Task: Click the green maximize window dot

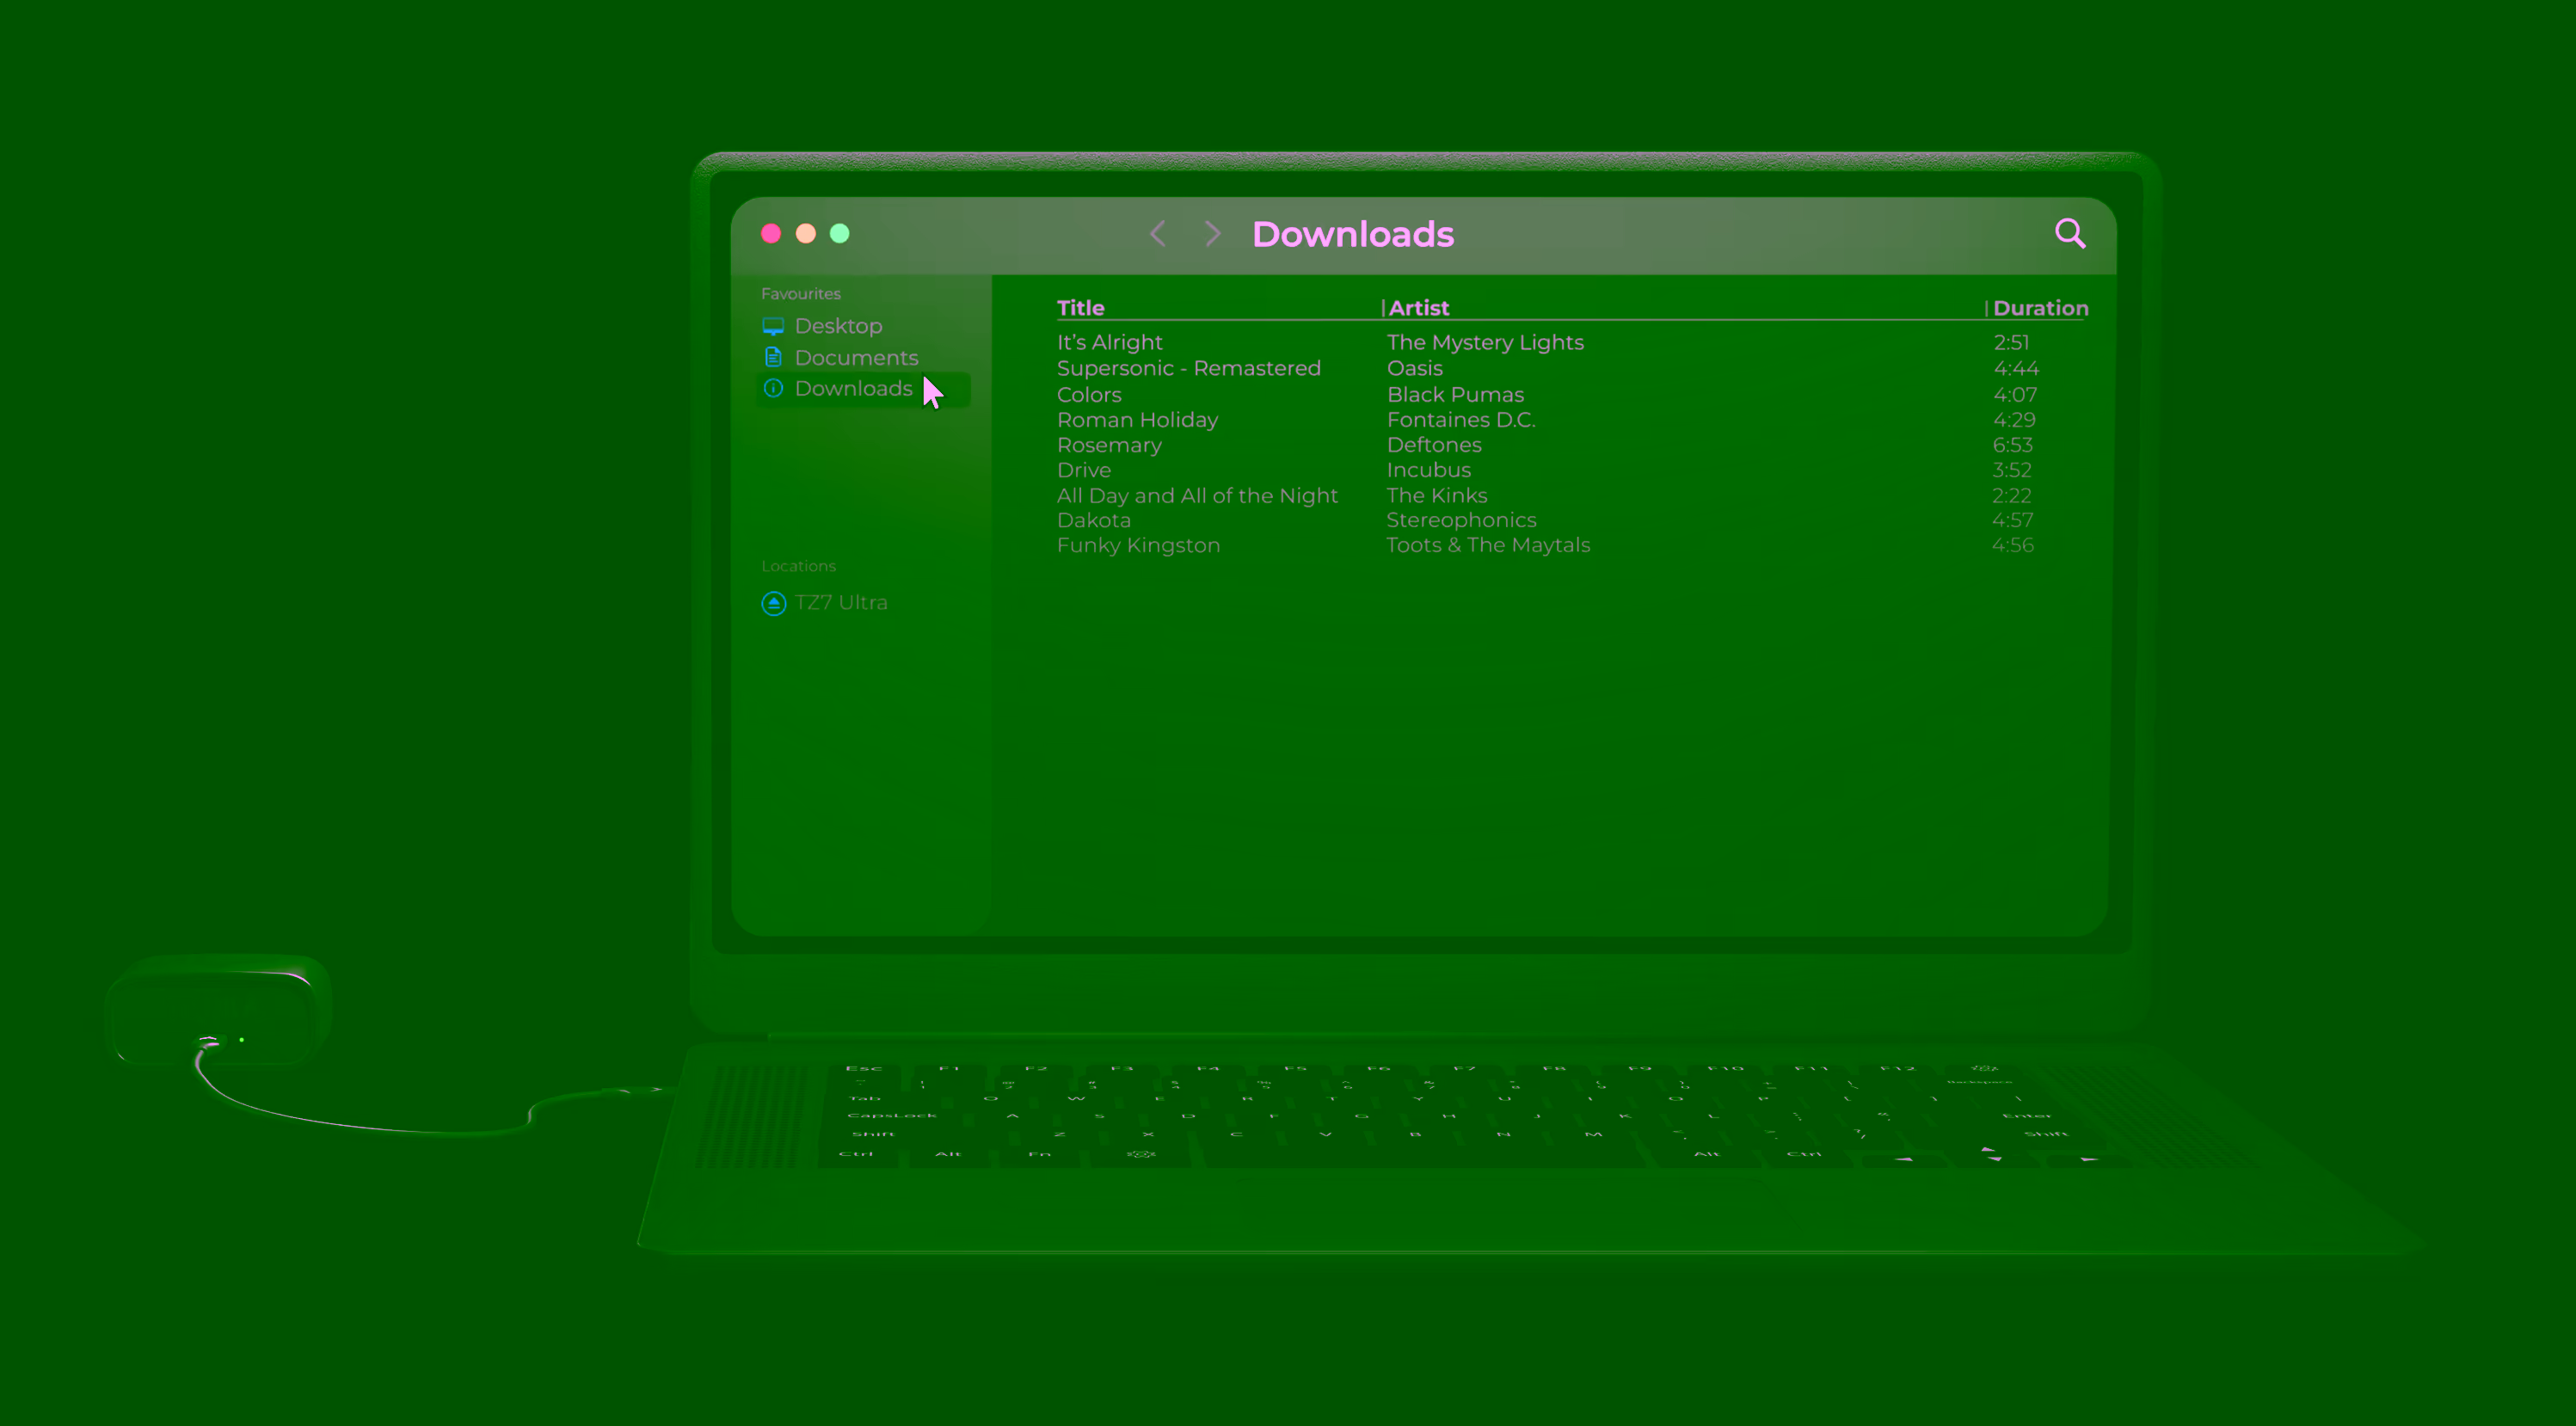Action: [840, 233]
